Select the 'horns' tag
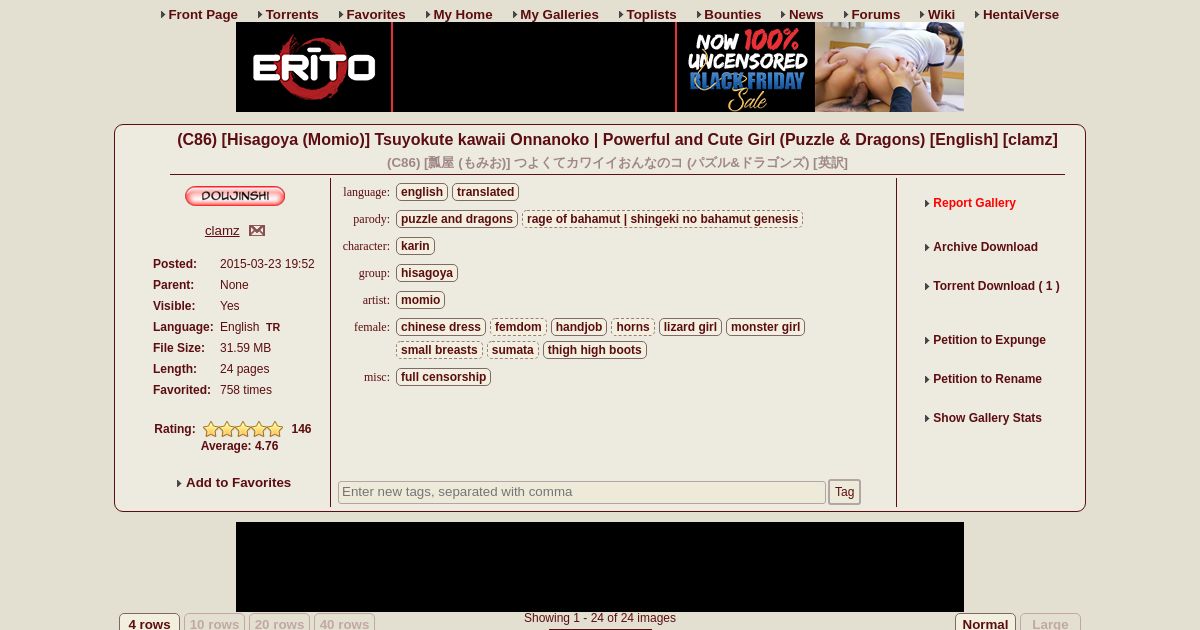 [x=633, y=327]
